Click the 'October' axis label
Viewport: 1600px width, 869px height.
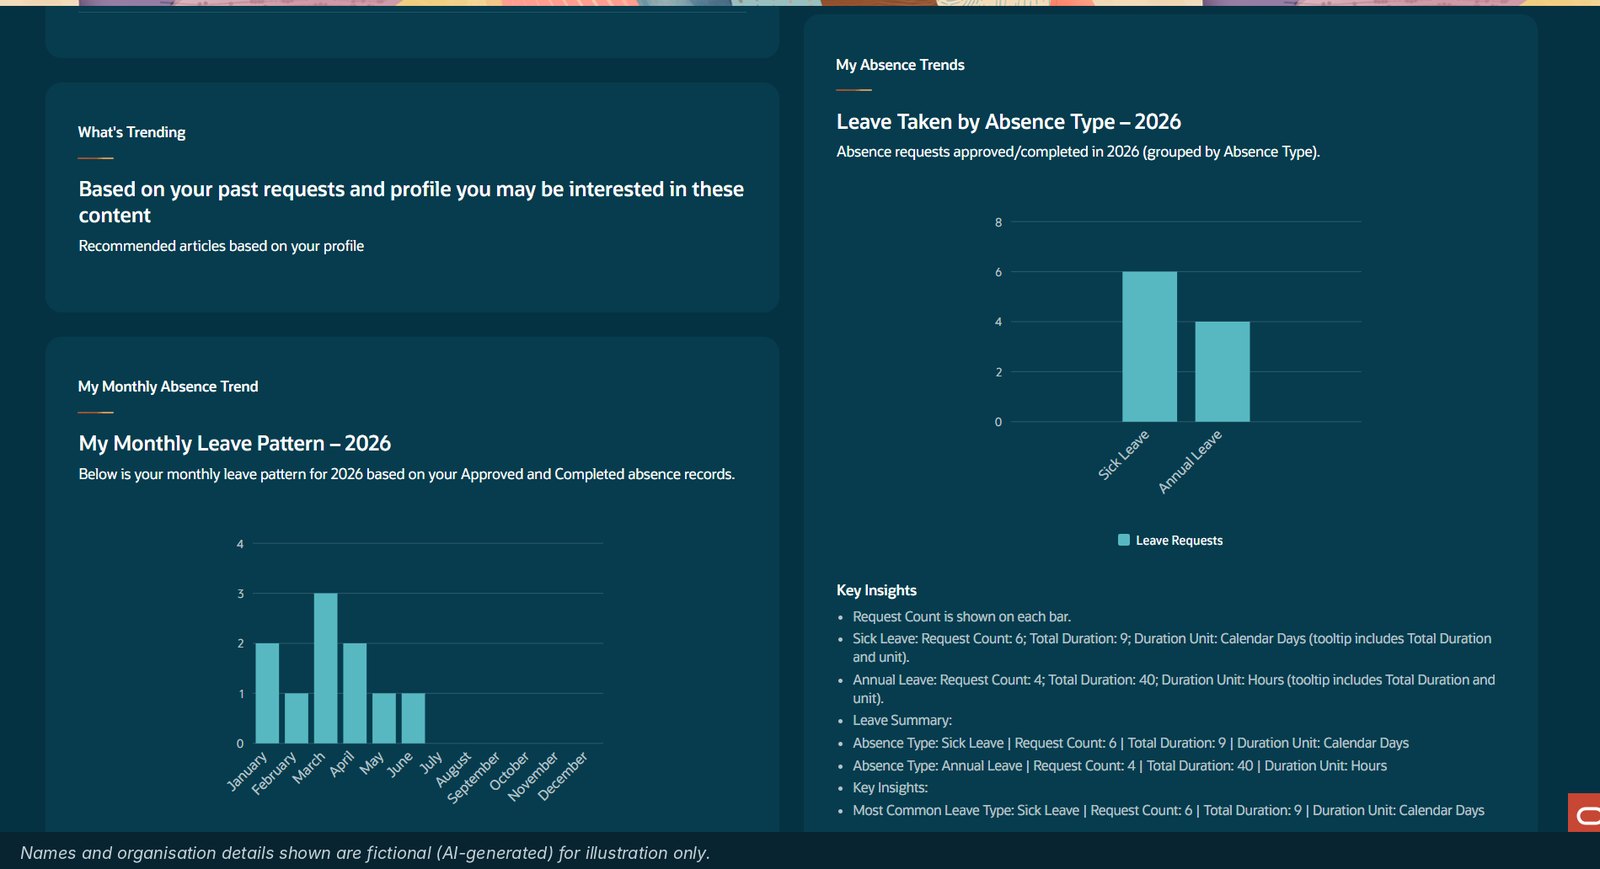tap(509, 771)
